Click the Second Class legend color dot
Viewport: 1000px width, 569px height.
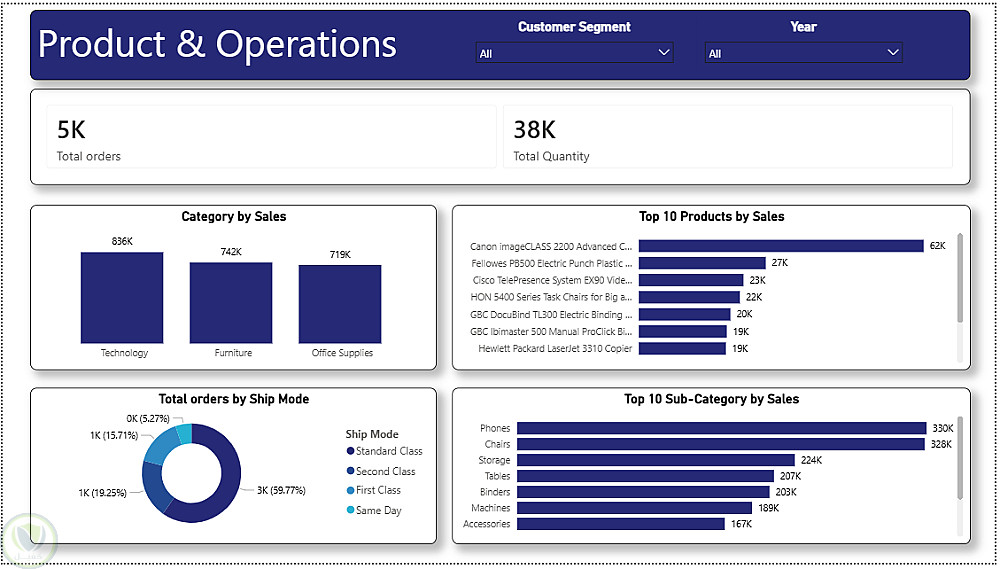(x=350, y=471)
